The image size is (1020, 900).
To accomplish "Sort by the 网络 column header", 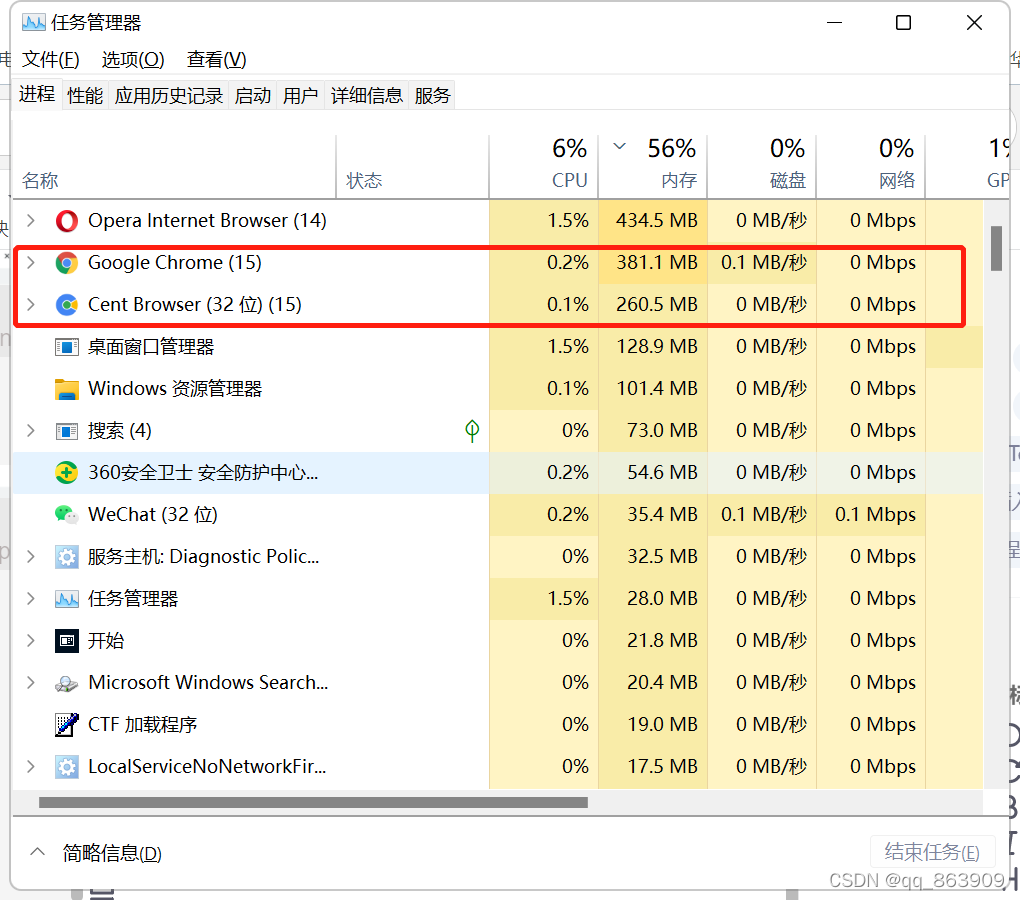I will 871,166.
